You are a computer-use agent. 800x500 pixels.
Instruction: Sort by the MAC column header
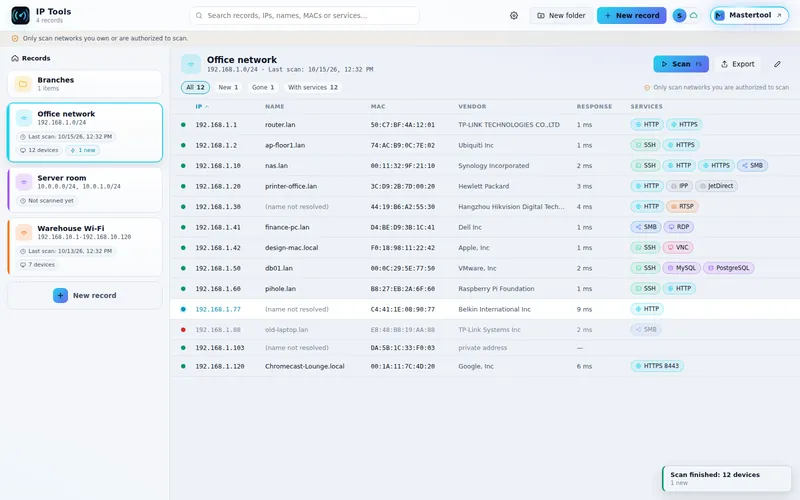(378, 107)
